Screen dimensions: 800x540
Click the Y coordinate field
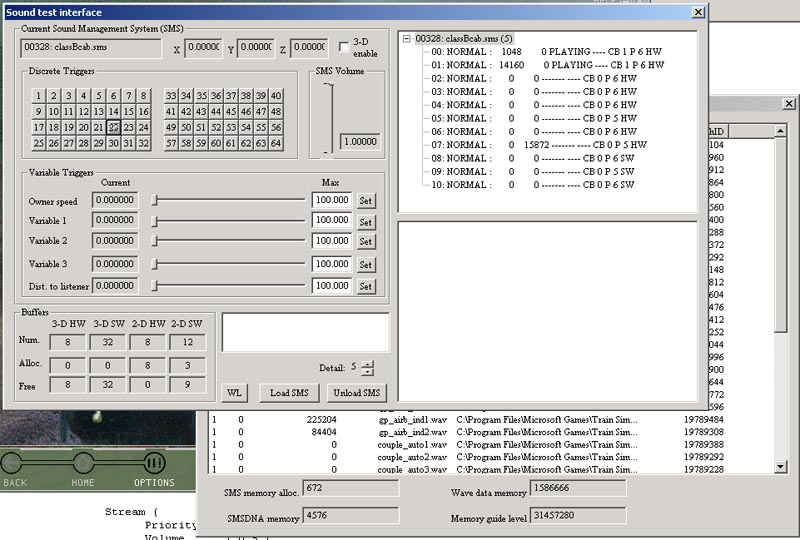point(256,47)
